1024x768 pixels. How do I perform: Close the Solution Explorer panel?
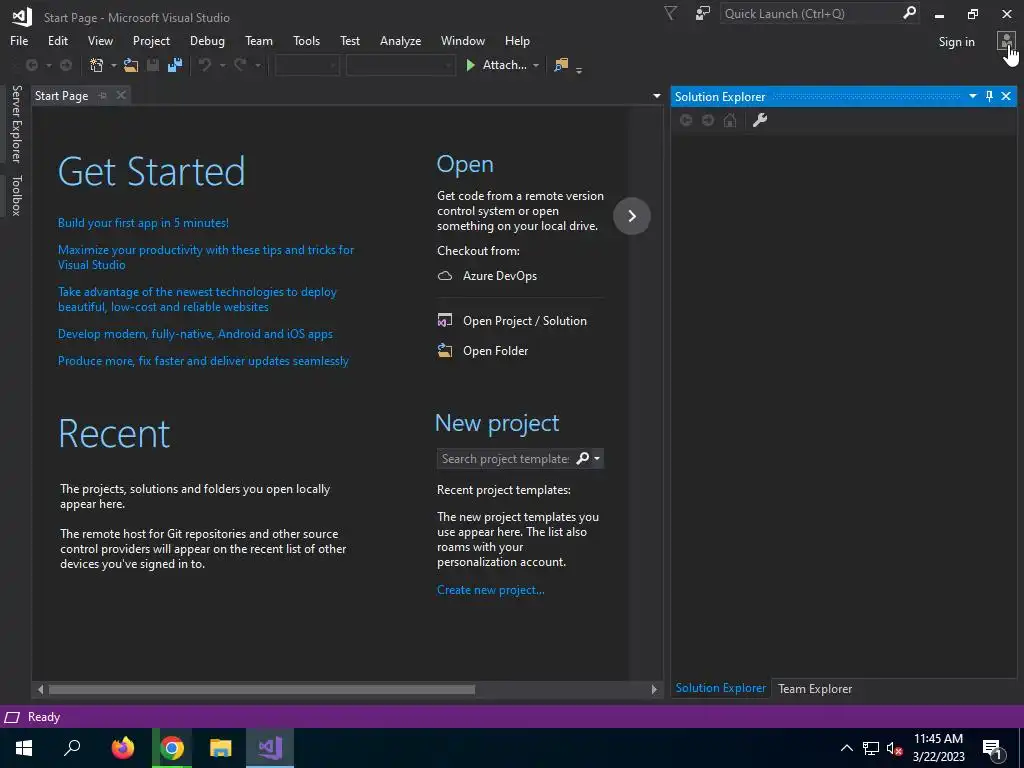point(1006,96)
